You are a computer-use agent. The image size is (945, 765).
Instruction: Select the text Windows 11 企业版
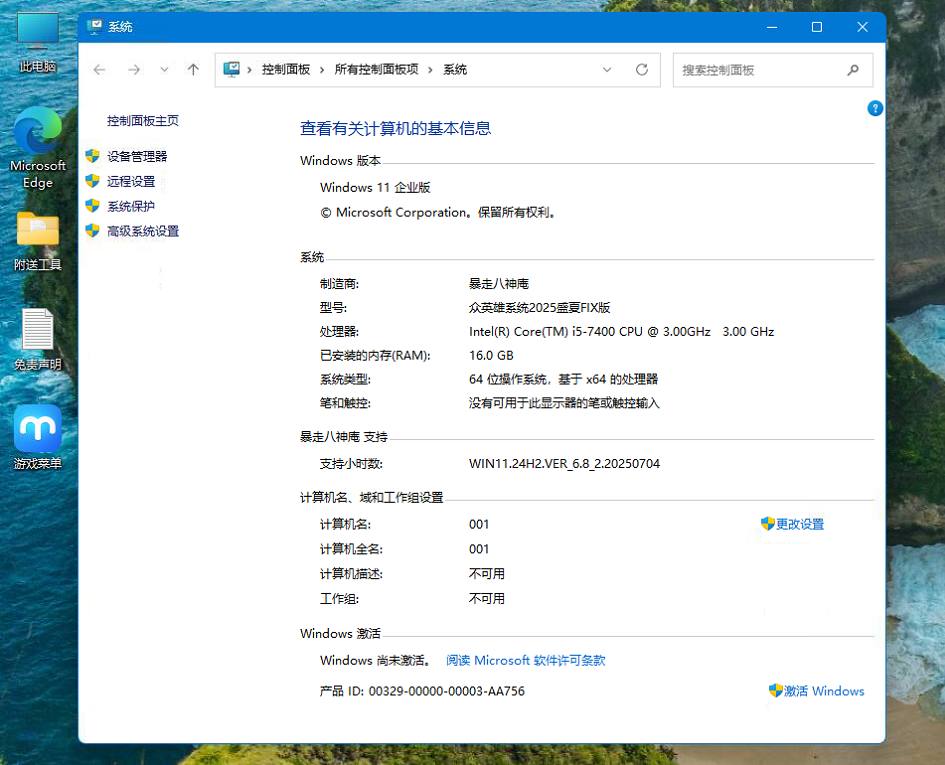[375, 187]
